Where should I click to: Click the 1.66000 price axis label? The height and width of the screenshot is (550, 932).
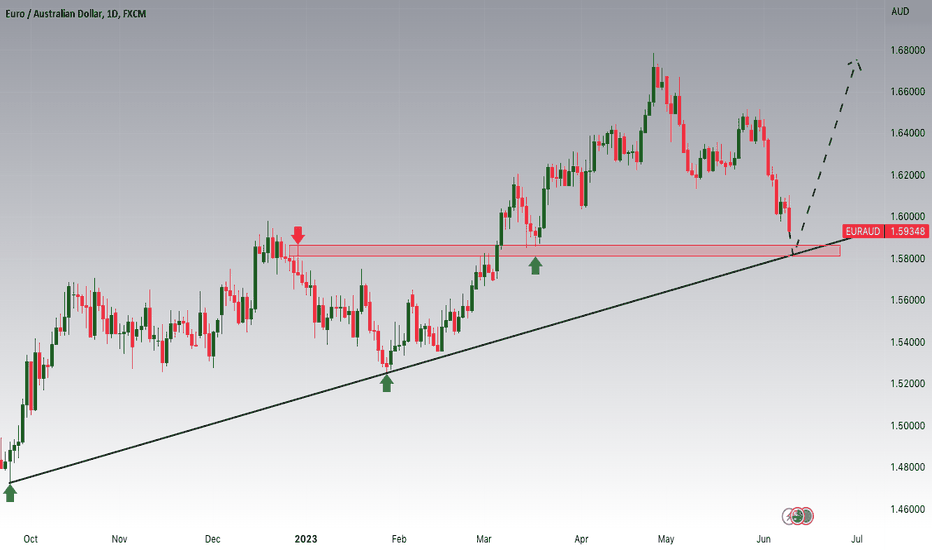pos(907,92)
